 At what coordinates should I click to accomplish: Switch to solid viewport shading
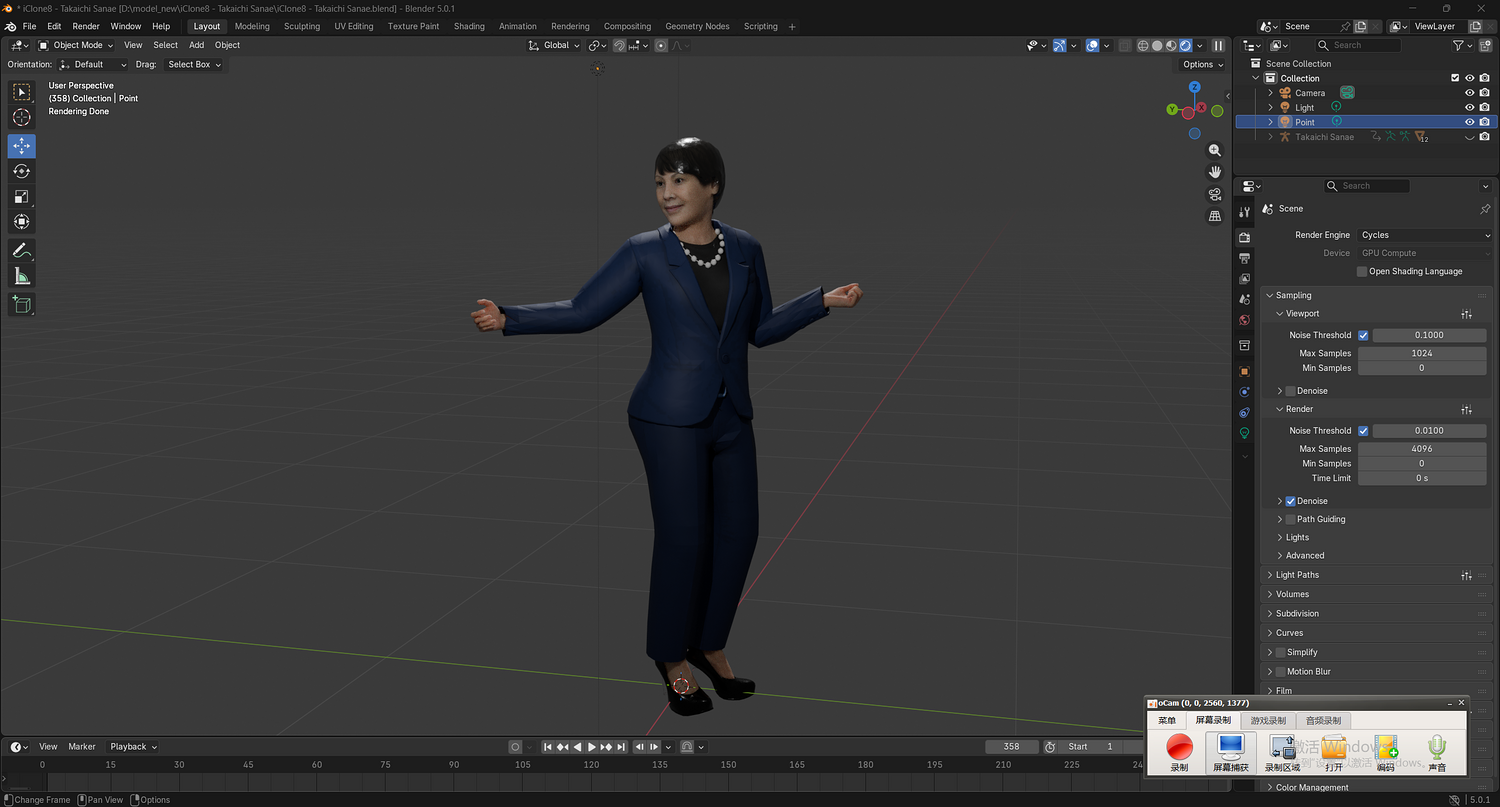click(x=1157, y=45)
